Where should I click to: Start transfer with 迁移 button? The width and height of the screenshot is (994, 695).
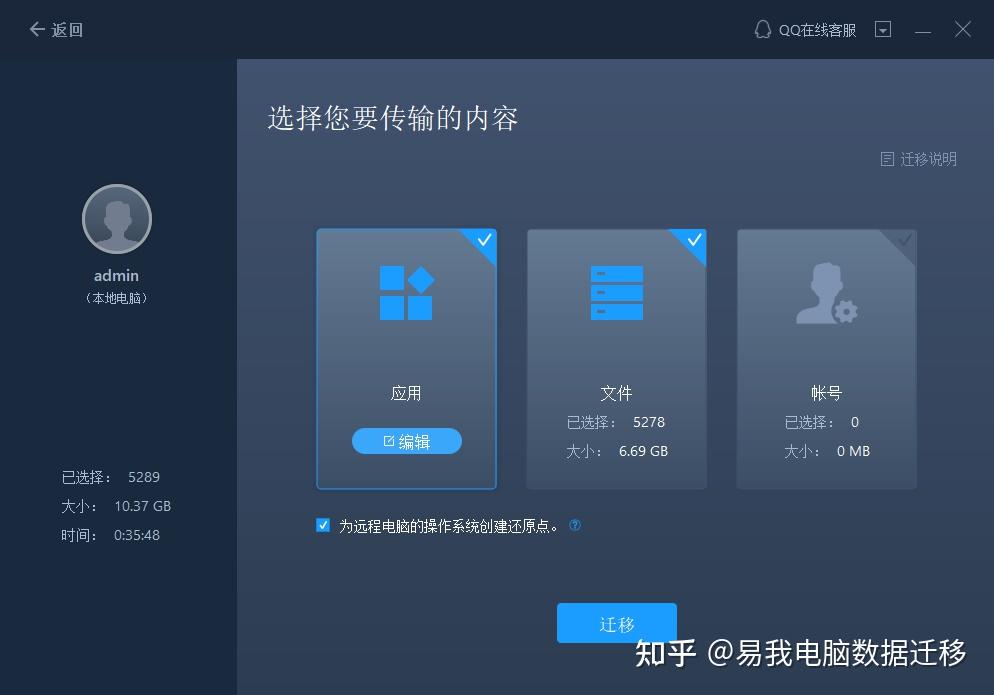click(617, 623)
